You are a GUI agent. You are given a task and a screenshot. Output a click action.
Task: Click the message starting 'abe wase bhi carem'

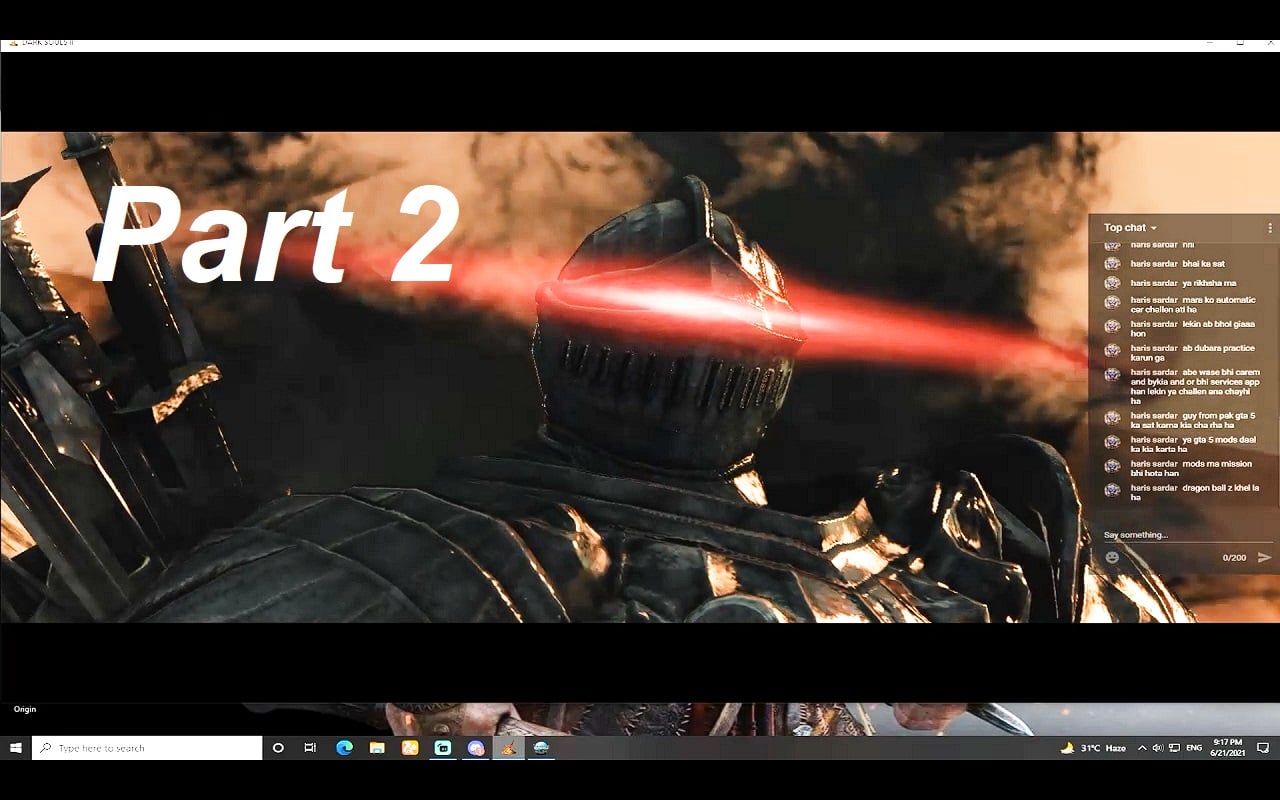coord(1196,386)
